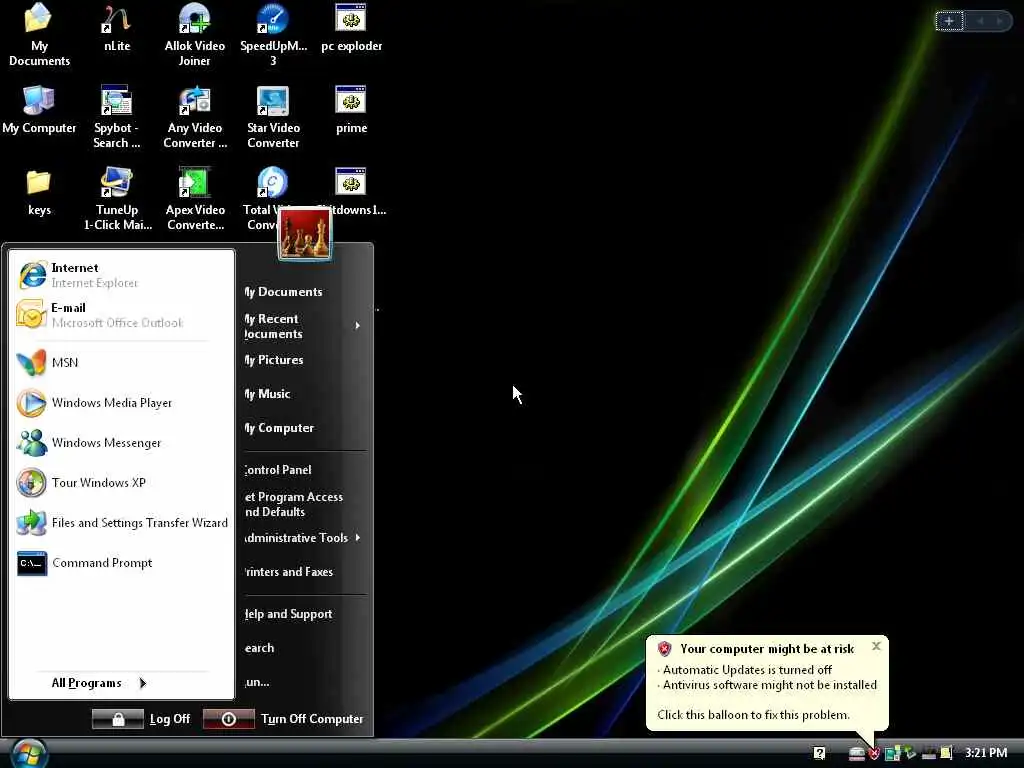1024x768 pixels.
Task: Open the My Documents desktop icon
Action: pyautogui.click(x=39, y=35)
